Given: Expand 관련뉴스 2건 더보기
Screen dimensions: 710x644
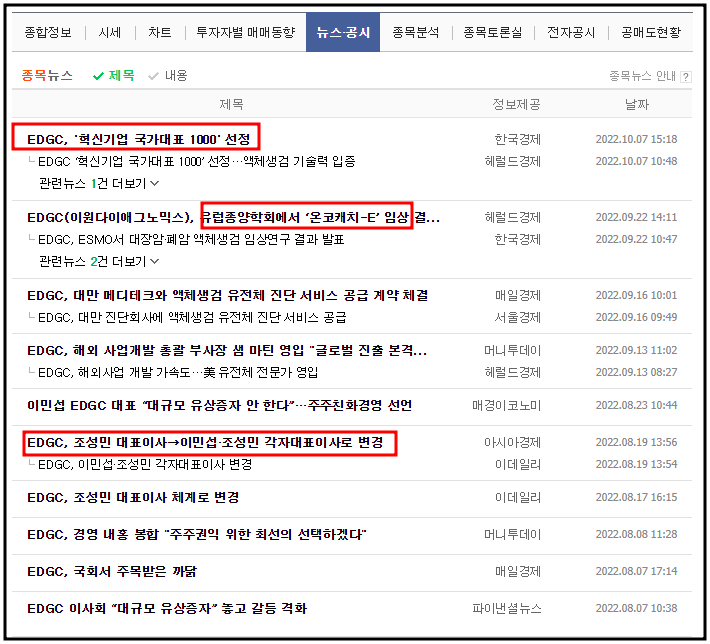Looking at the screenshot, I should (99, 261).
